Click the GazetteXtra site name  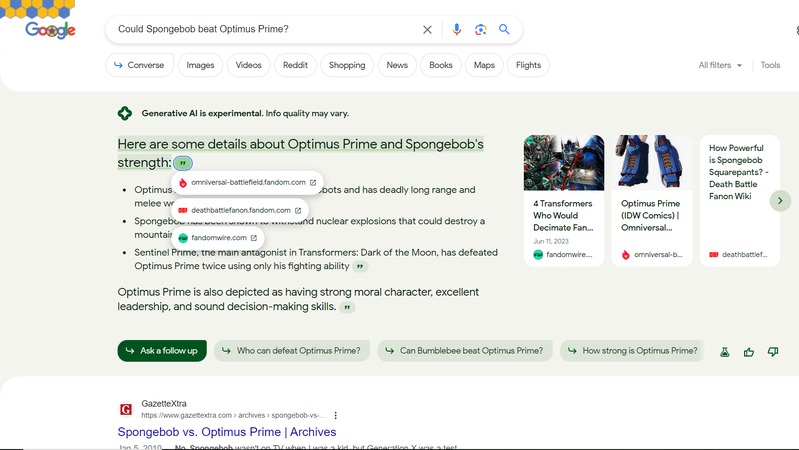click(164, 404)
